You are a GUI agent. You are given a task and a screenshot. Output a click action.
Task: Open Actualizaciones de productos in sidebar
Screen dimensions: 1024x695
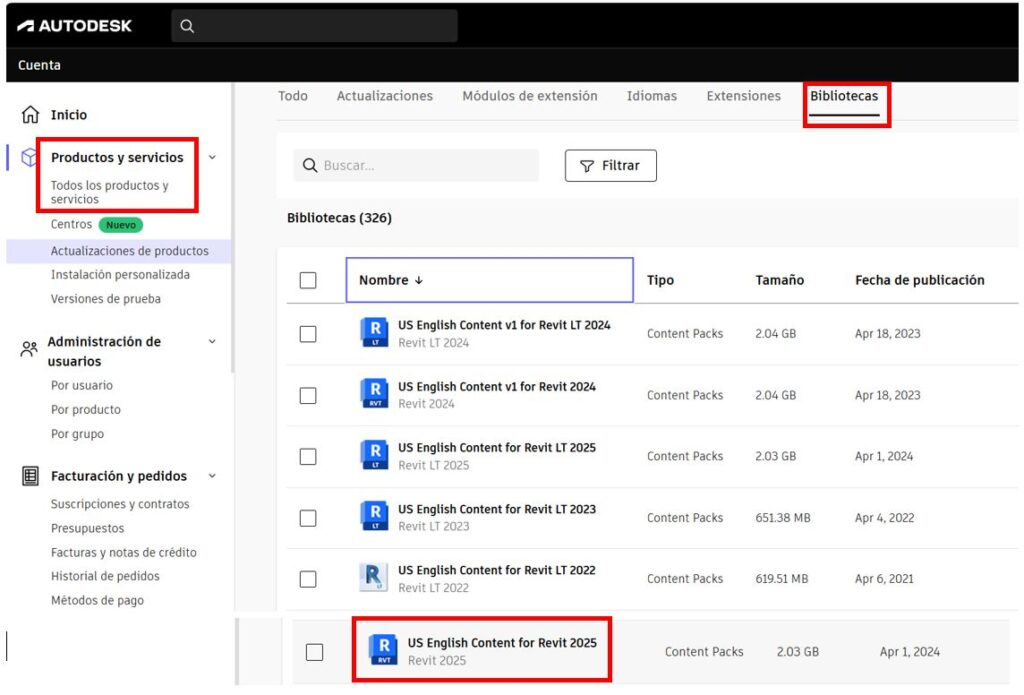pos(129,251)
